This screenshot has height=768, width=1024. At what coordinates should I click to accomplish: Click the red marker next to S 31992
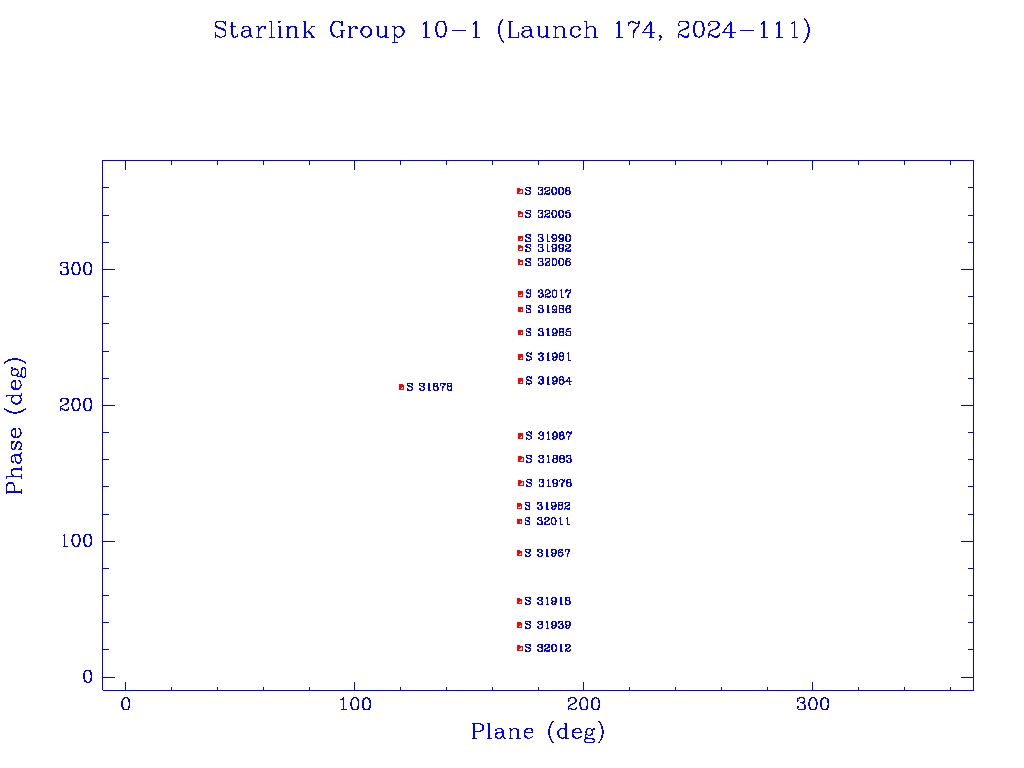pos(520,248)
